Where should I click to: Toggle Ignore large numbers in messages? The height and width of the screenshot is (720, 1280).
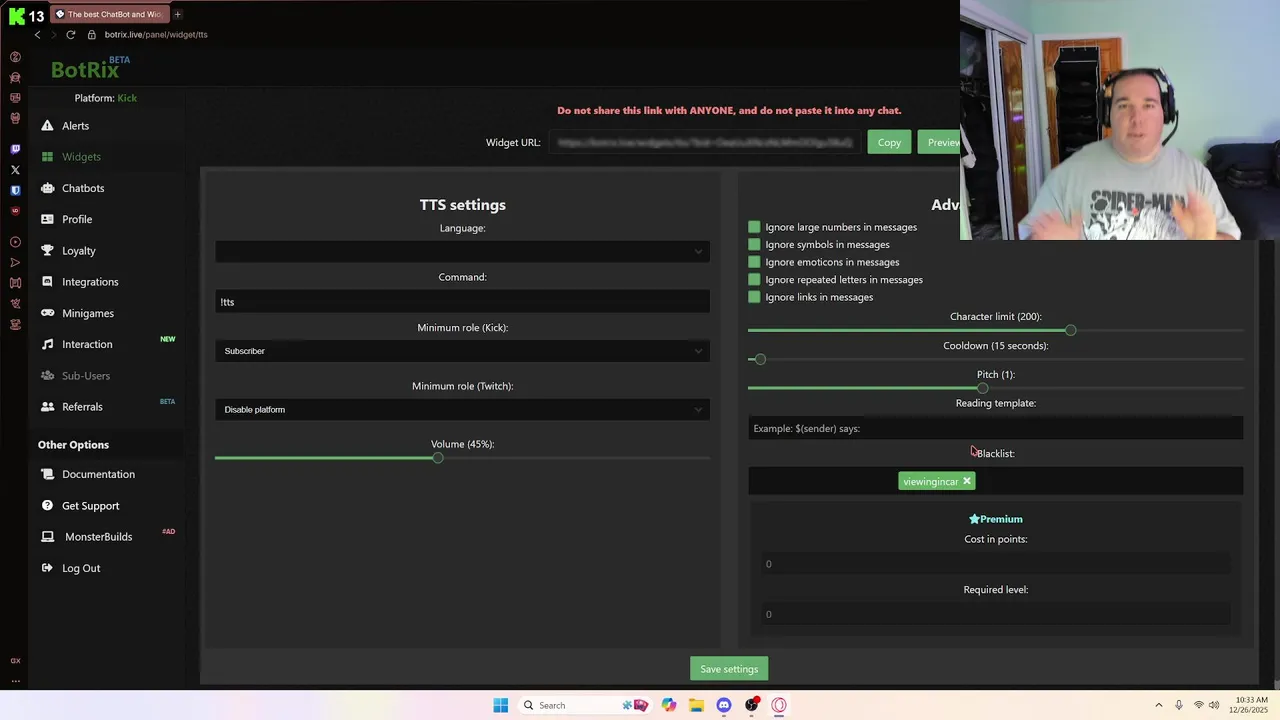(754, 227)
